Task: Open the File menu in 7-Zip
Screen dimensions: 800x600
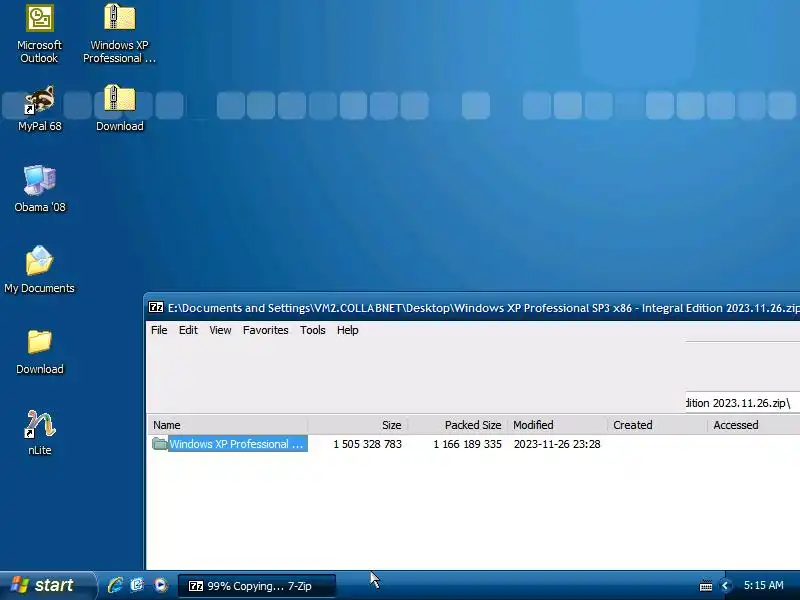Action: pyautogui.click(x=159, y=330)
